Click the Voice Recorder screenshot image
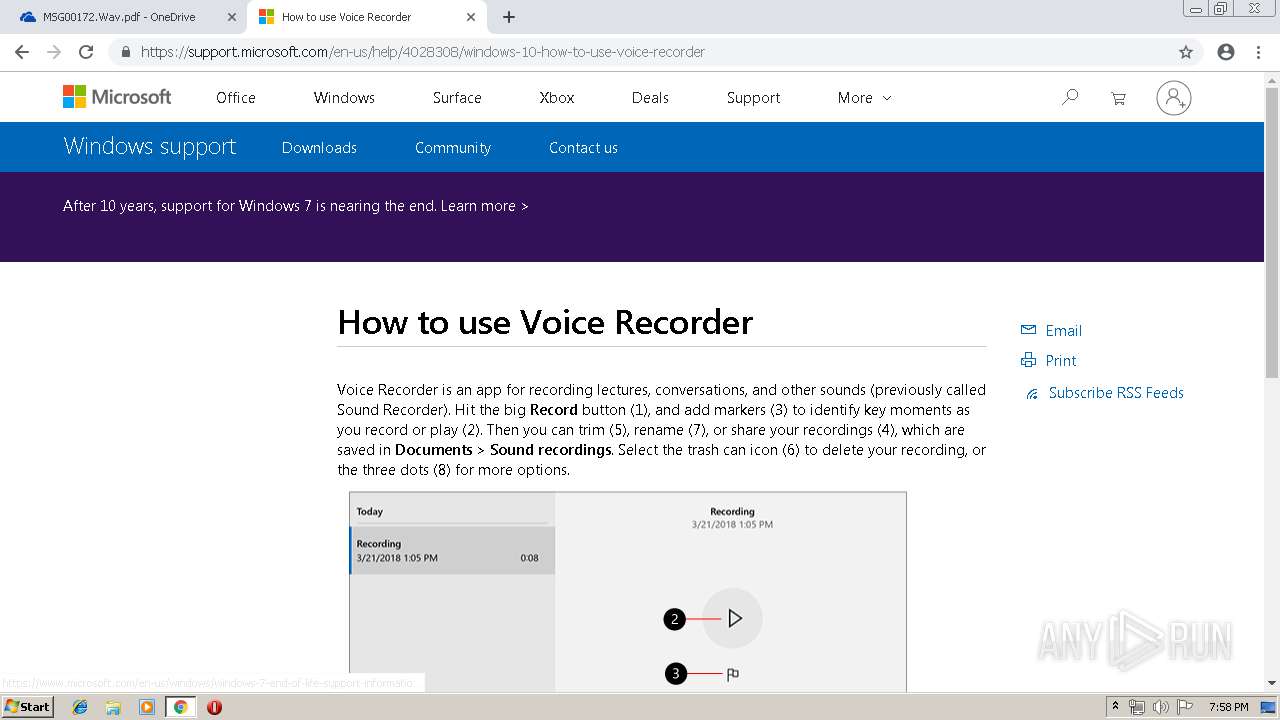 coord(628,591)
